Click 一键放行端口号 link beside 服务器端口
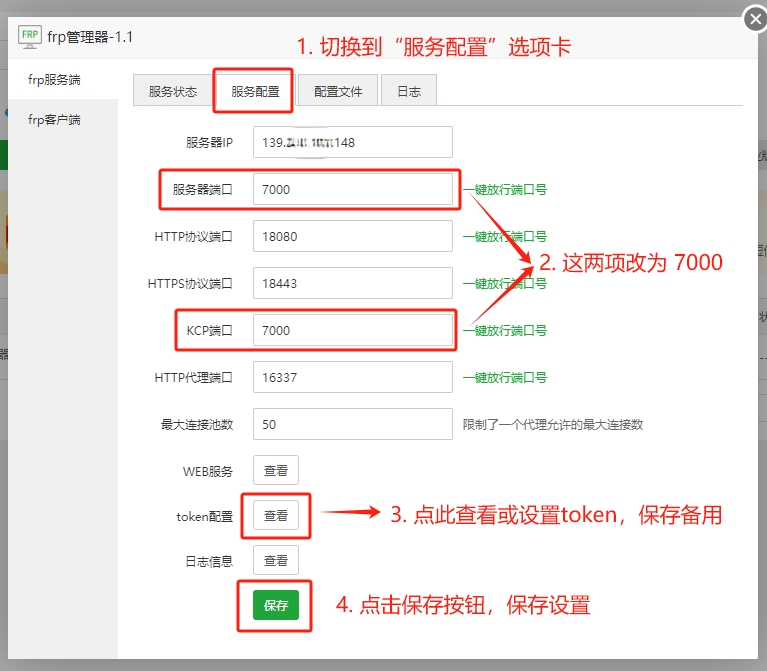This screenshot has width=767, height=671. tap(504, 189)
